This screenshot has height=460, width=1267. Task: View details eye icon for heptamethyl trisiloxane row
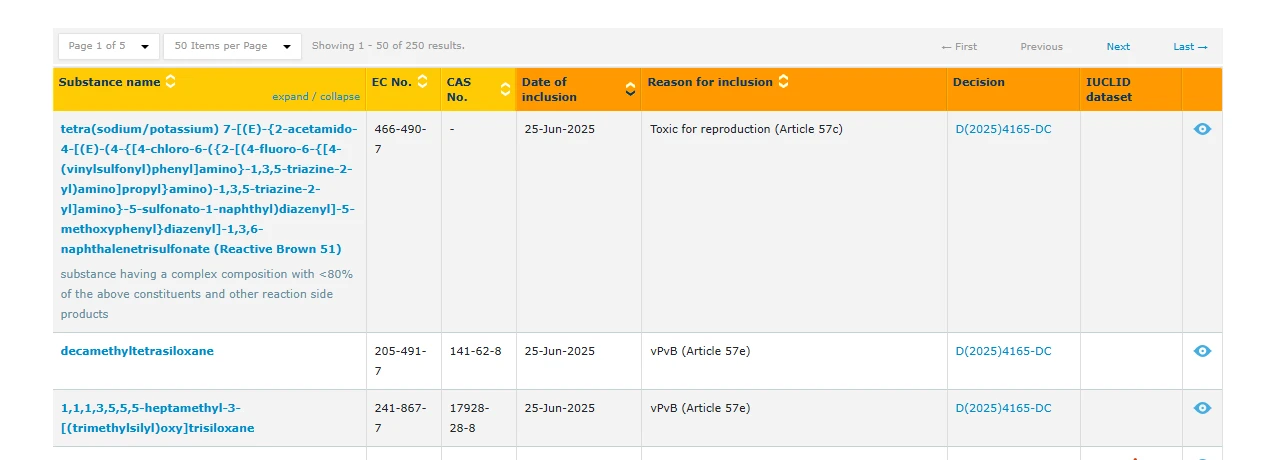pos(1202,408)
